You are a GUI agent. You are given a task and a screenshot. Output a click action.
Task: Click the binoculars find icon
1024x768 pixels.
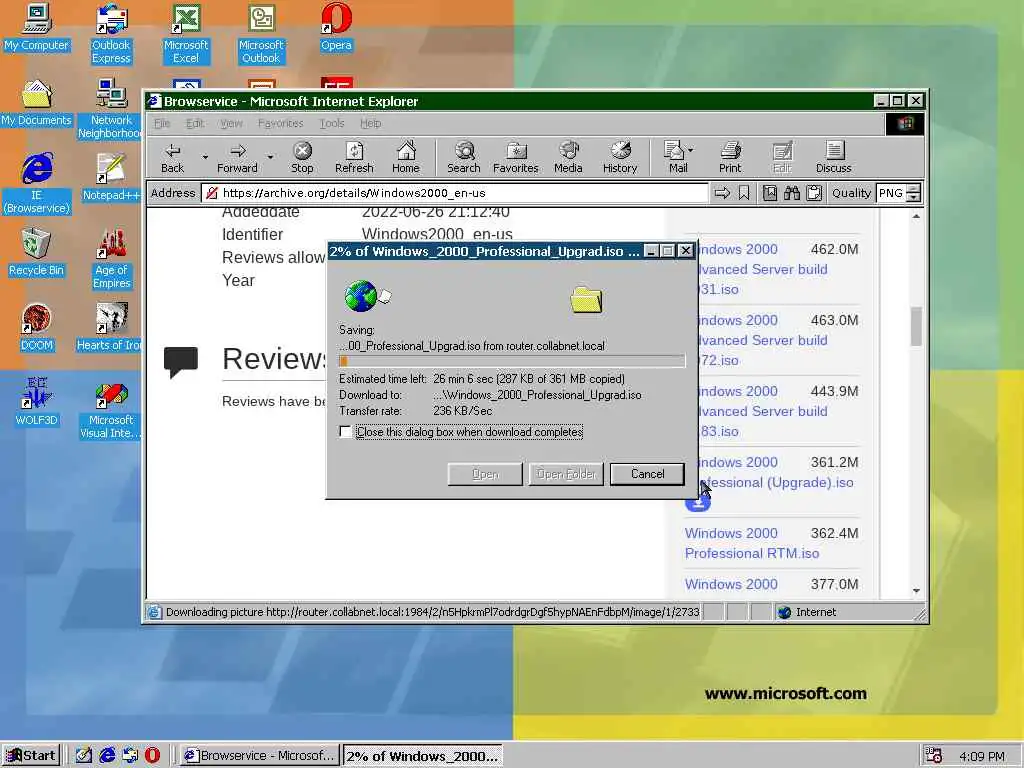[x=792, y=193]
